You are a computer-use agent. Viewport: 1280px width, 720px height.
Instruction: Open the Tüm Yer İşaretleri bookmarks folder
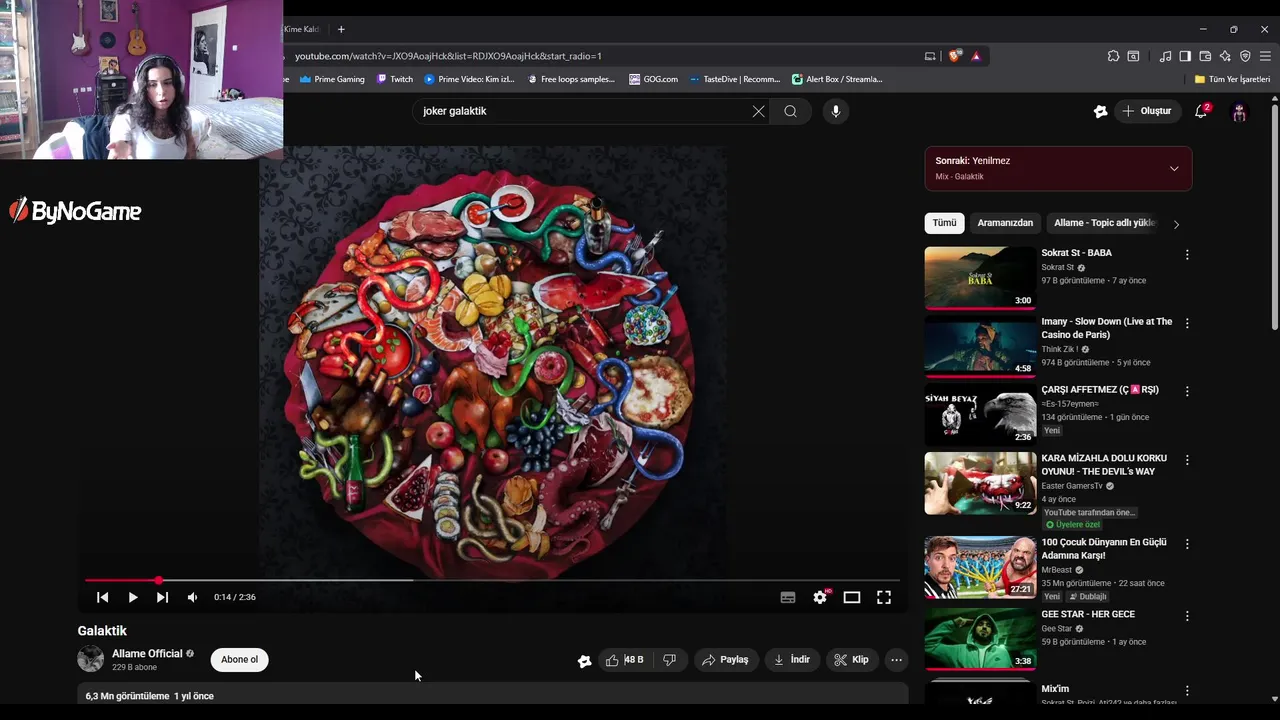click(1232, 79)
